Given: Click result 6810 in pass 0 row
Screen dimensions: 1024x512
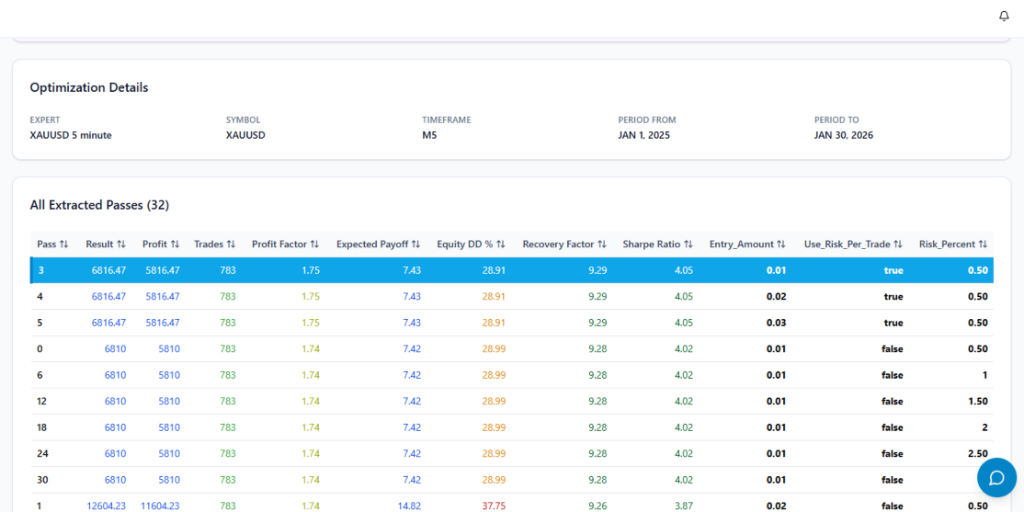Looking at the screenshot, I should point(115,349).
